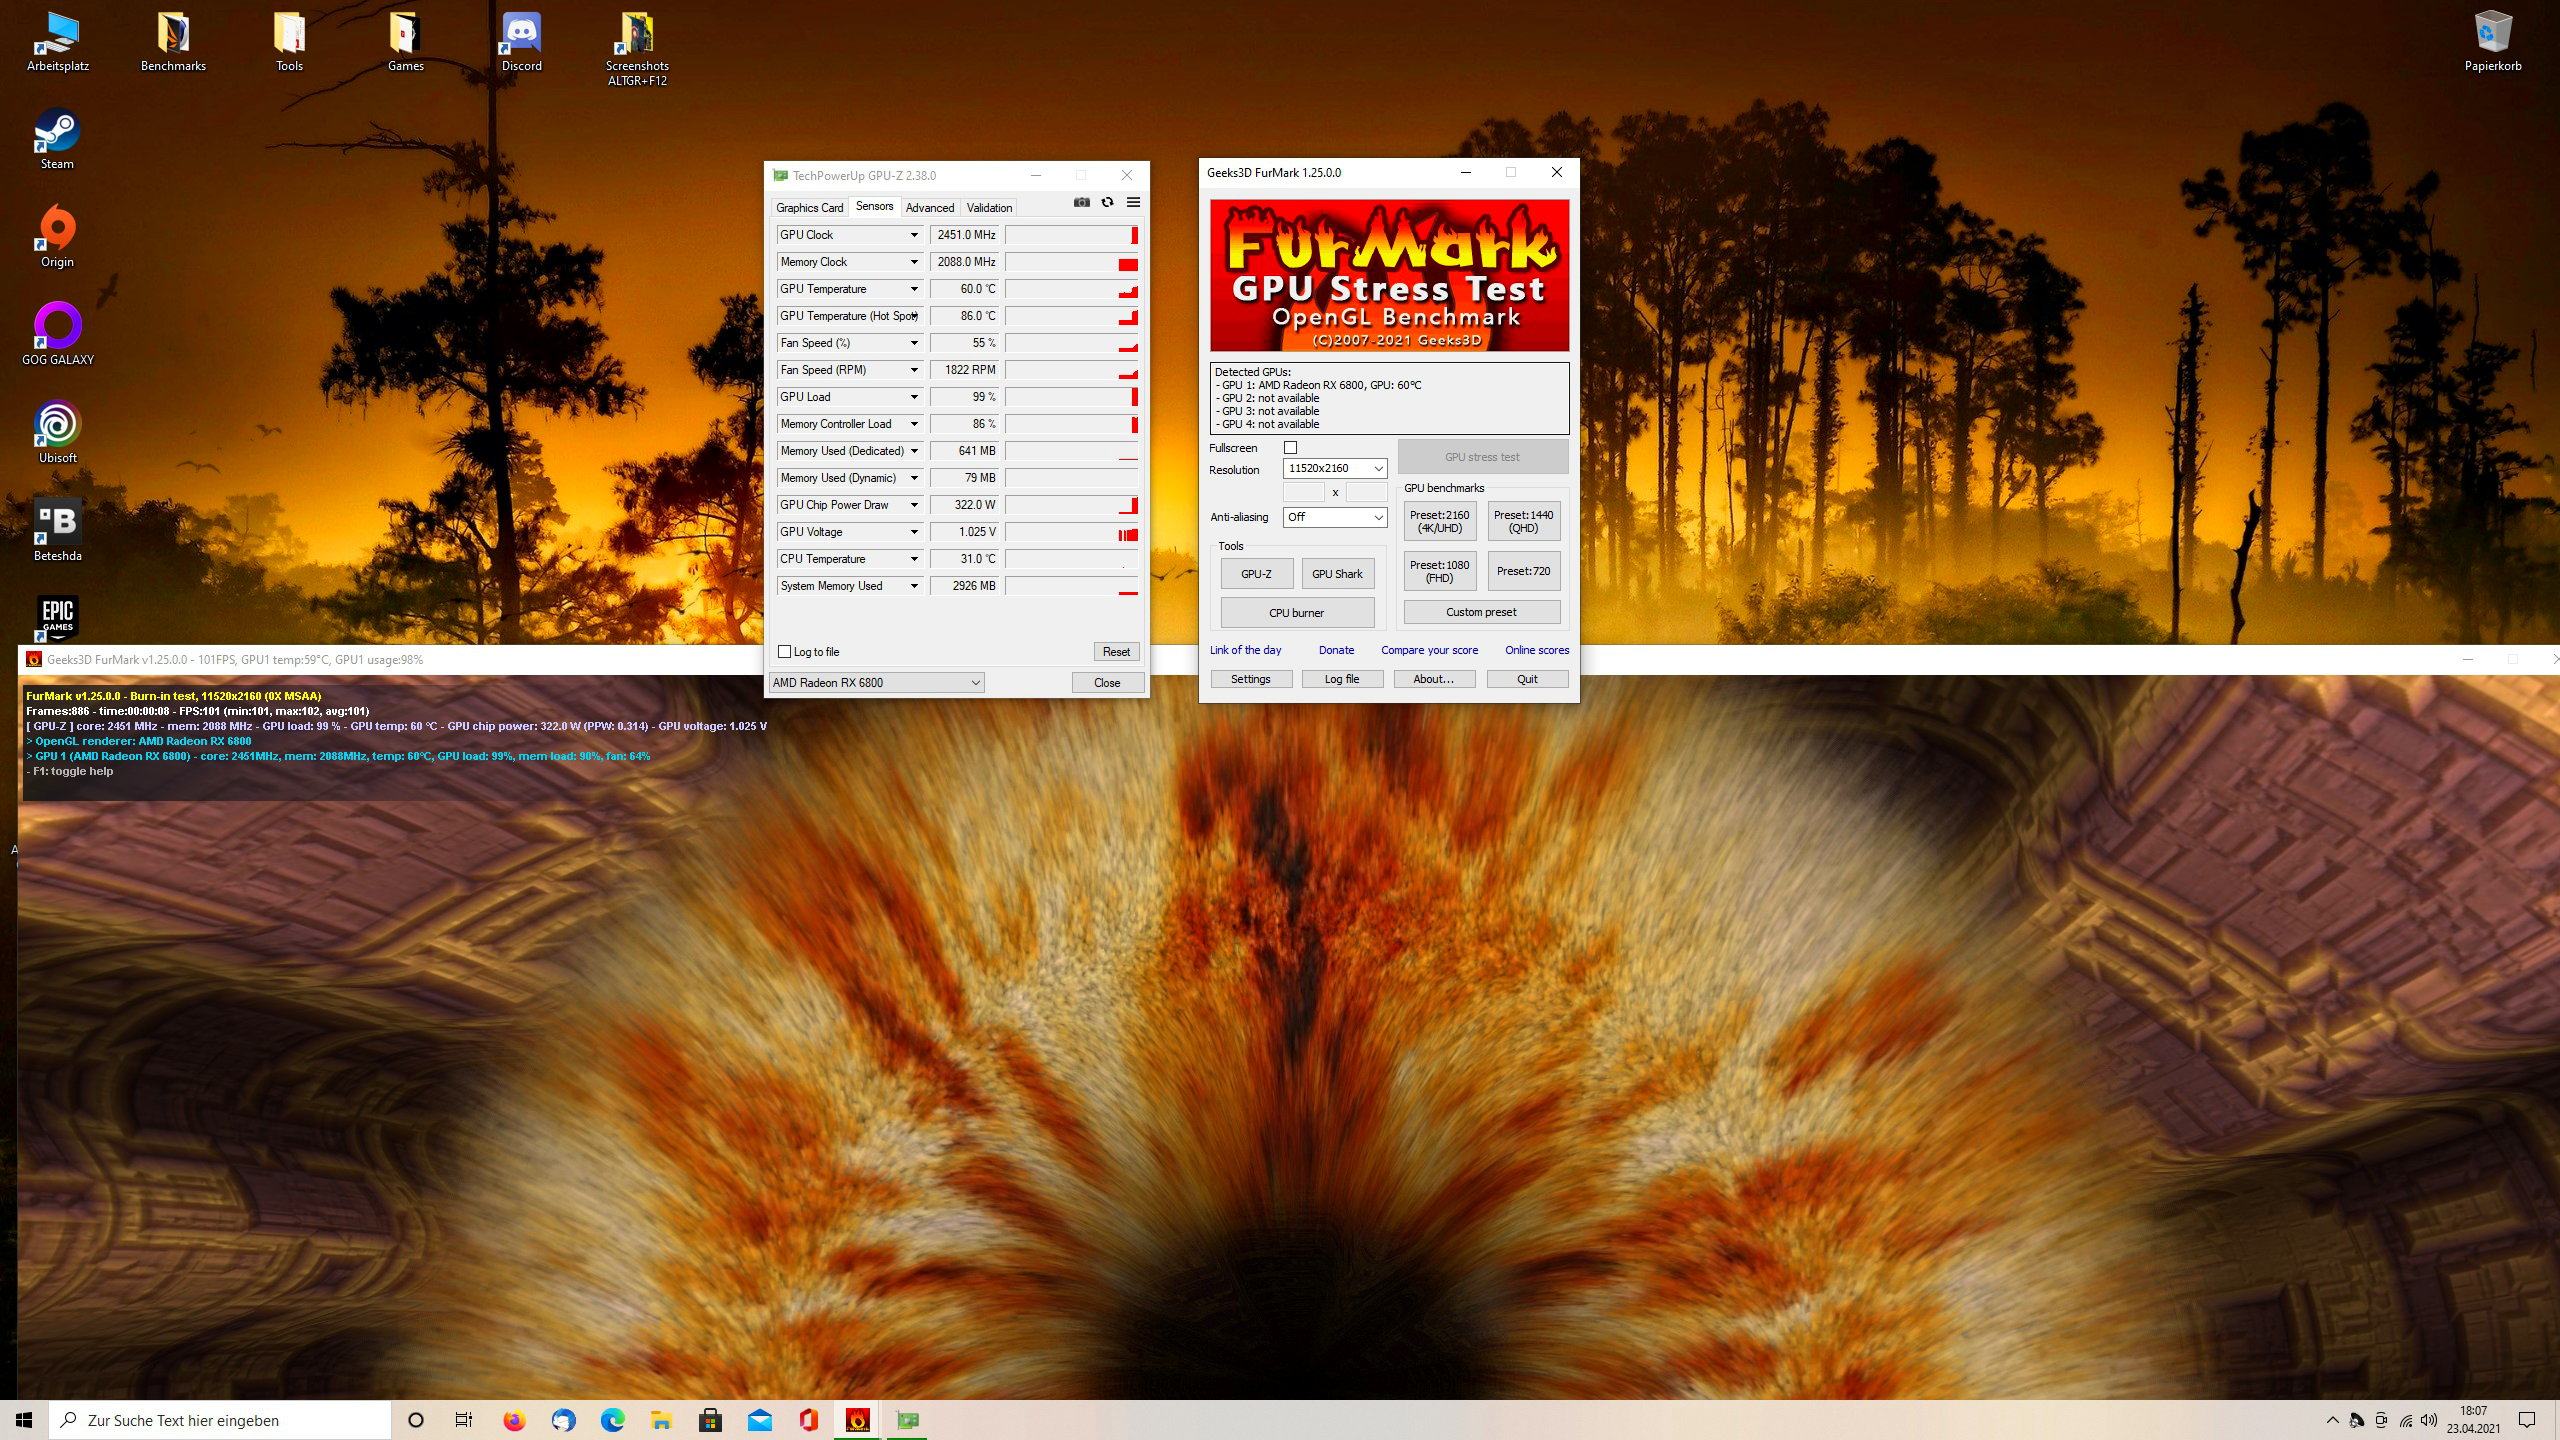
Task: Open the GPU Shark tool
Action: [x=1337, y=574]
